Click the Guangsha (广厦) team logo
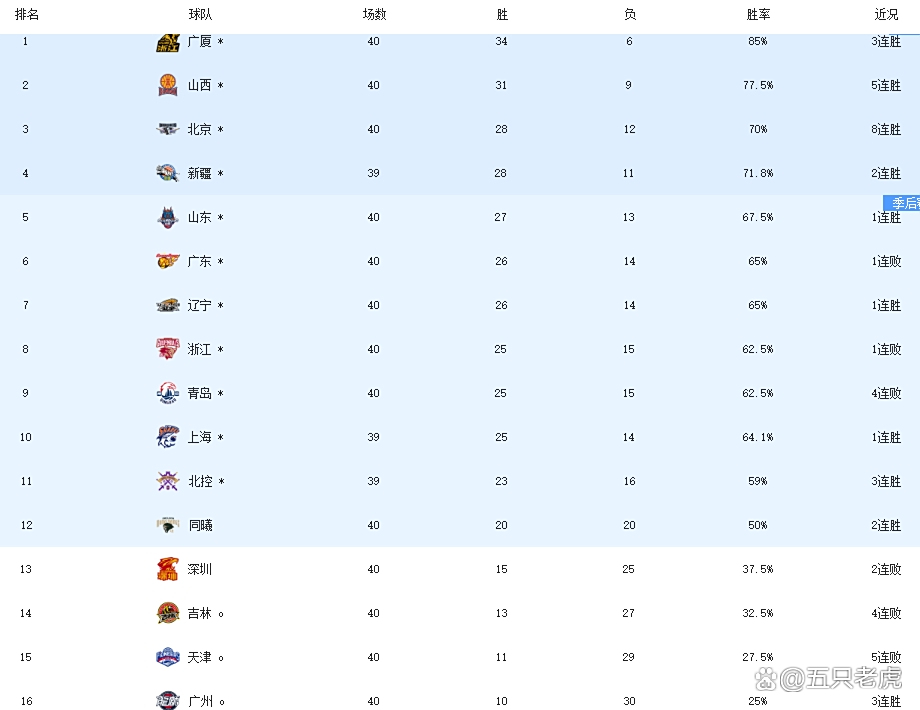920x710 pixels. (167, 42)
